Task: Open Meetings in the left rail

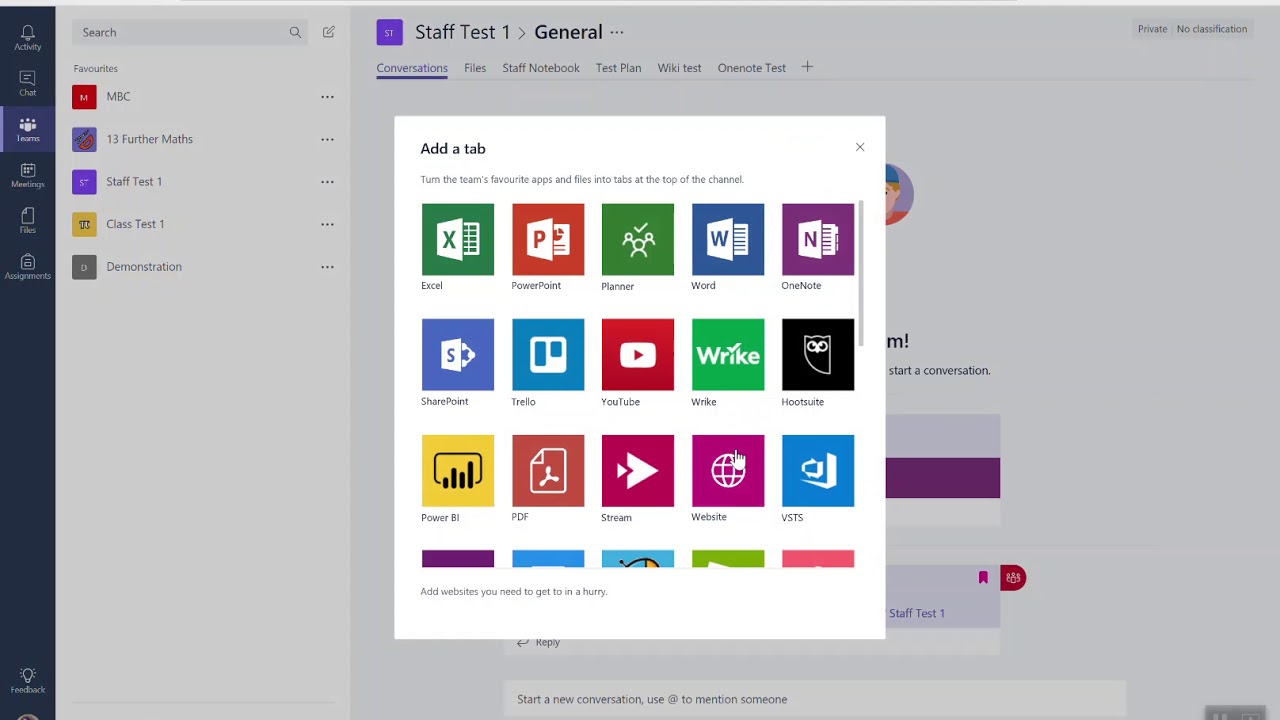Action: pos(27,176)
